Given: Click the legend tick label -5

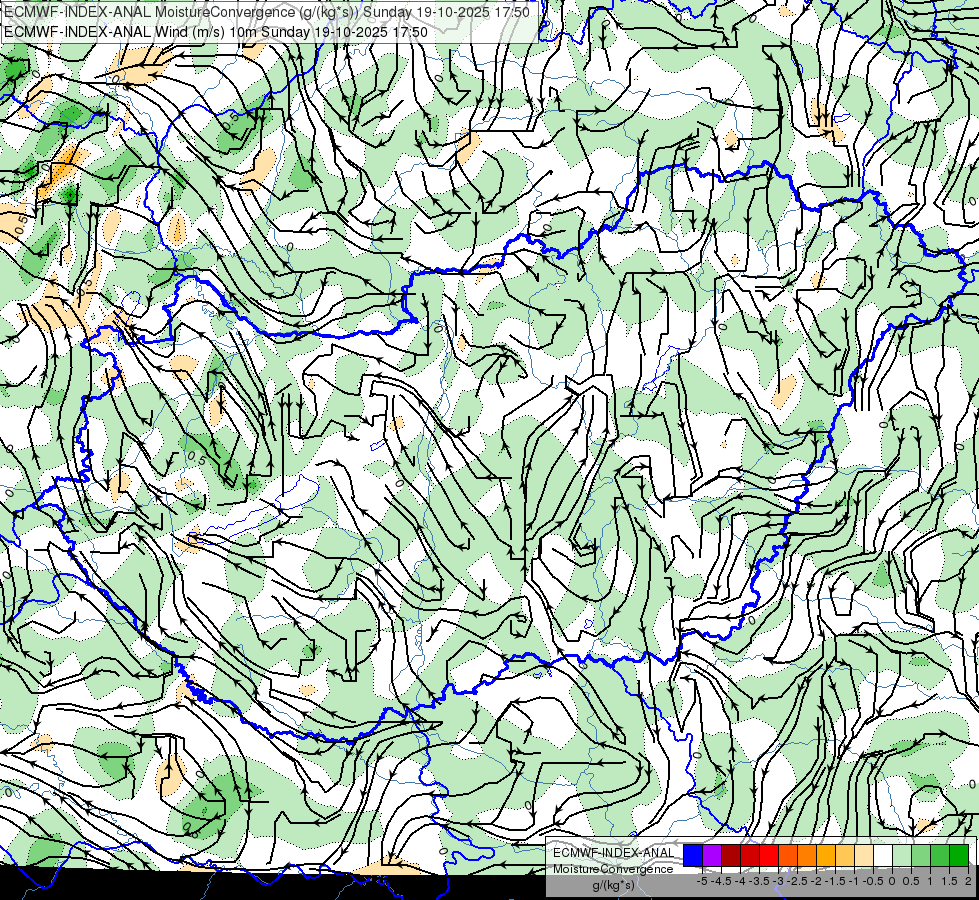Looking at the screenshot, I should [x=702, y=881].
